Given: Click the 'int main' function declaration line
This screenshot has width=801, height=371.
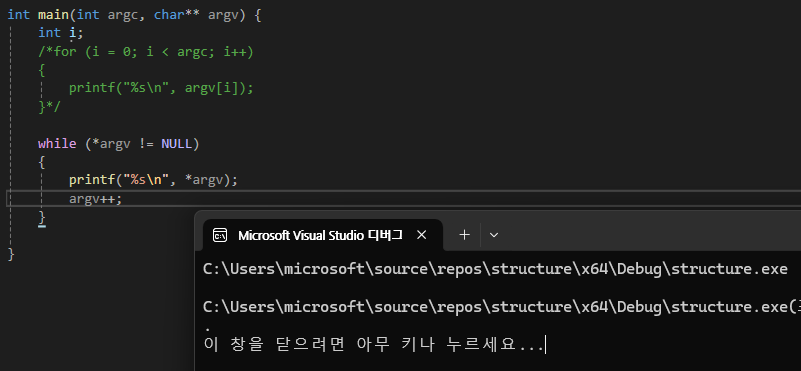Looking at the screenshot, I should click(134, 14).
